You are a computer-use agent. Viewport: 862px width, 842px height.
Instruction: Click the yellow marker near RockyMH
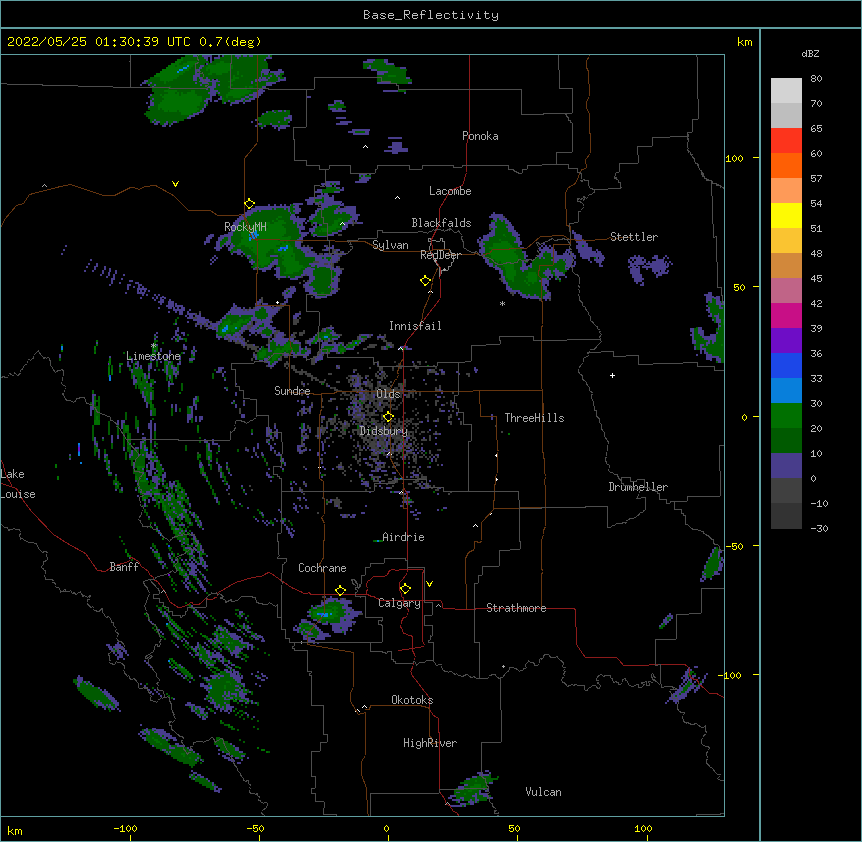click(249, 204)
